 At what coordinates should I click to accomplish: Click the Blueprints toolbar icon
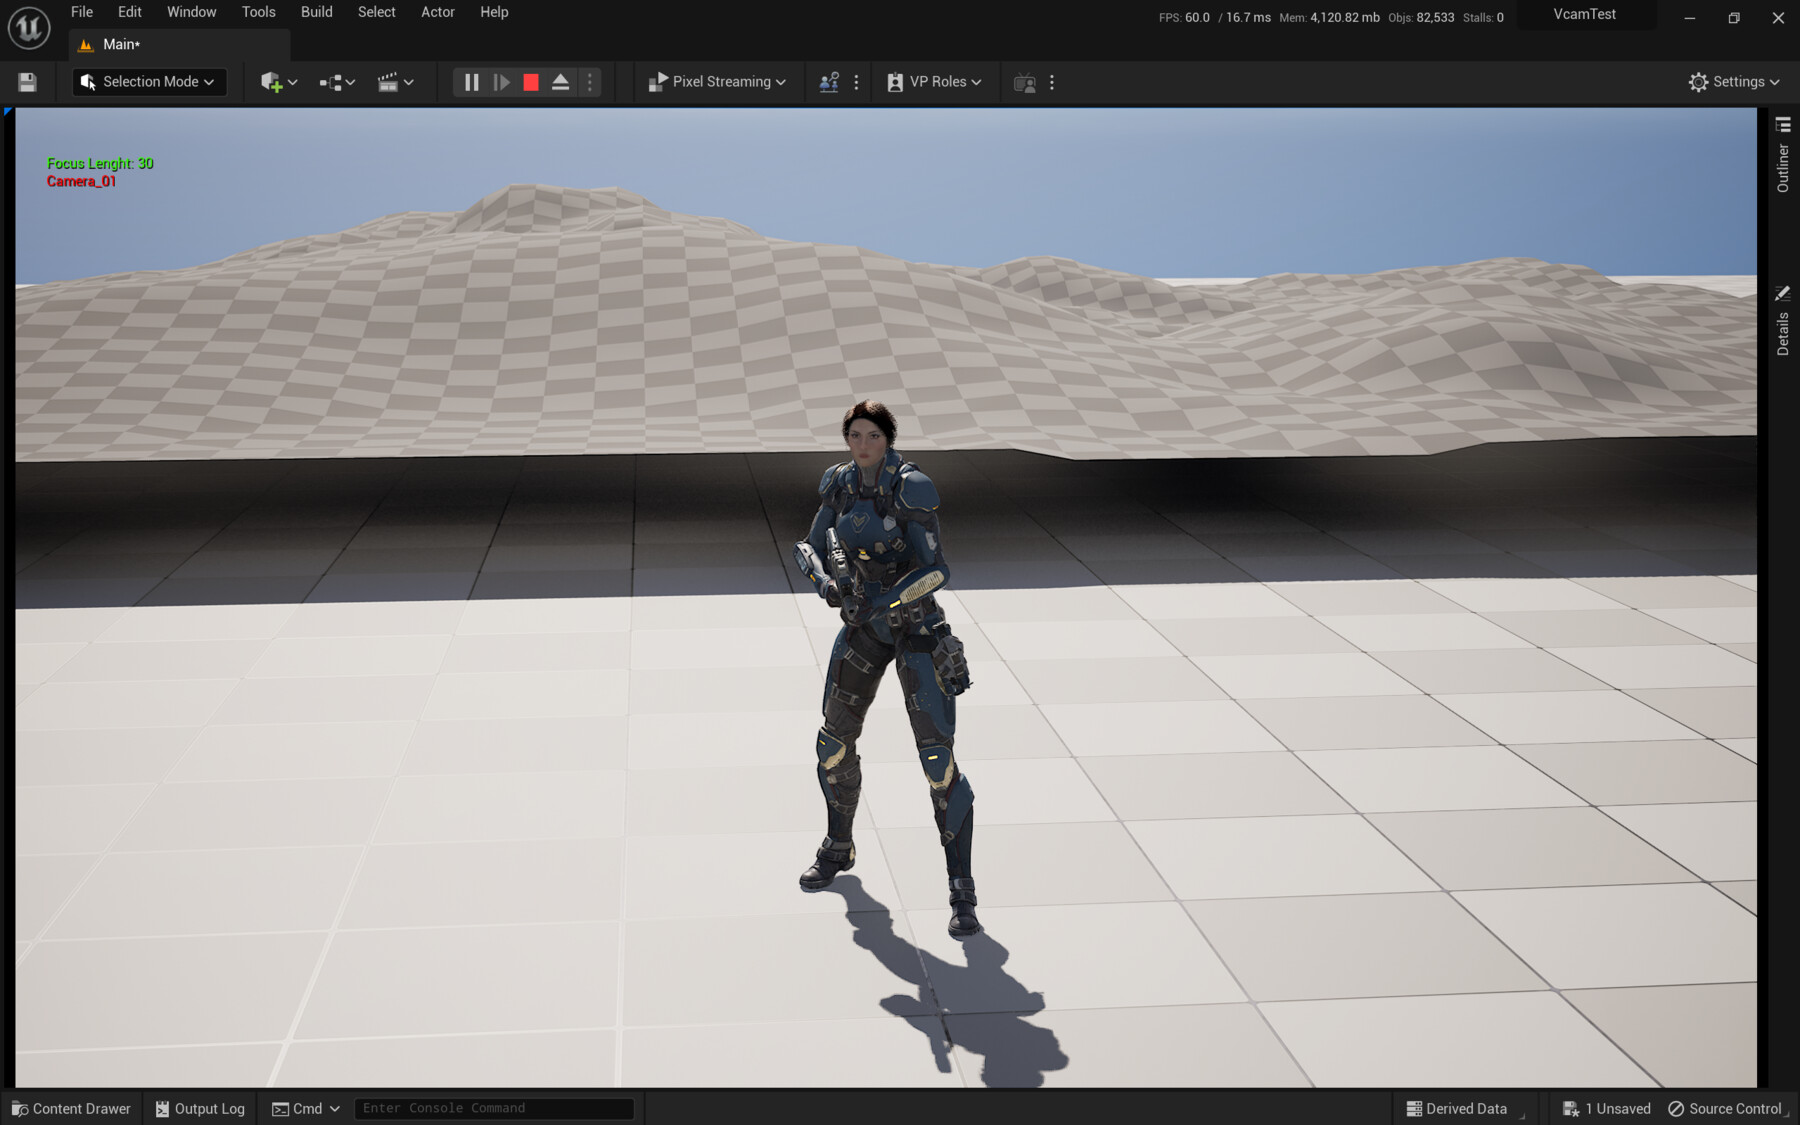pos(332,81)
